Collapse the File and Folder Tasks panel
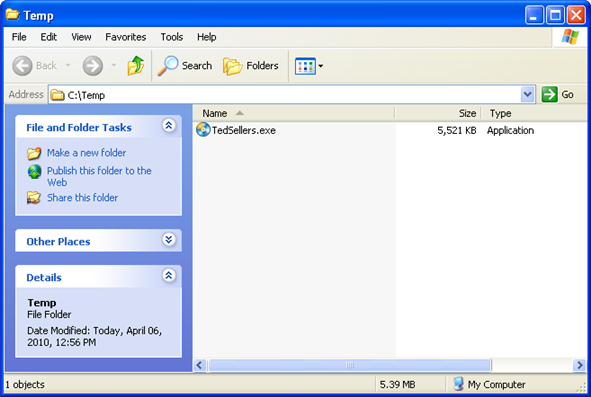Viewport: 591px width, 397px height. click(x=169, y=126)
